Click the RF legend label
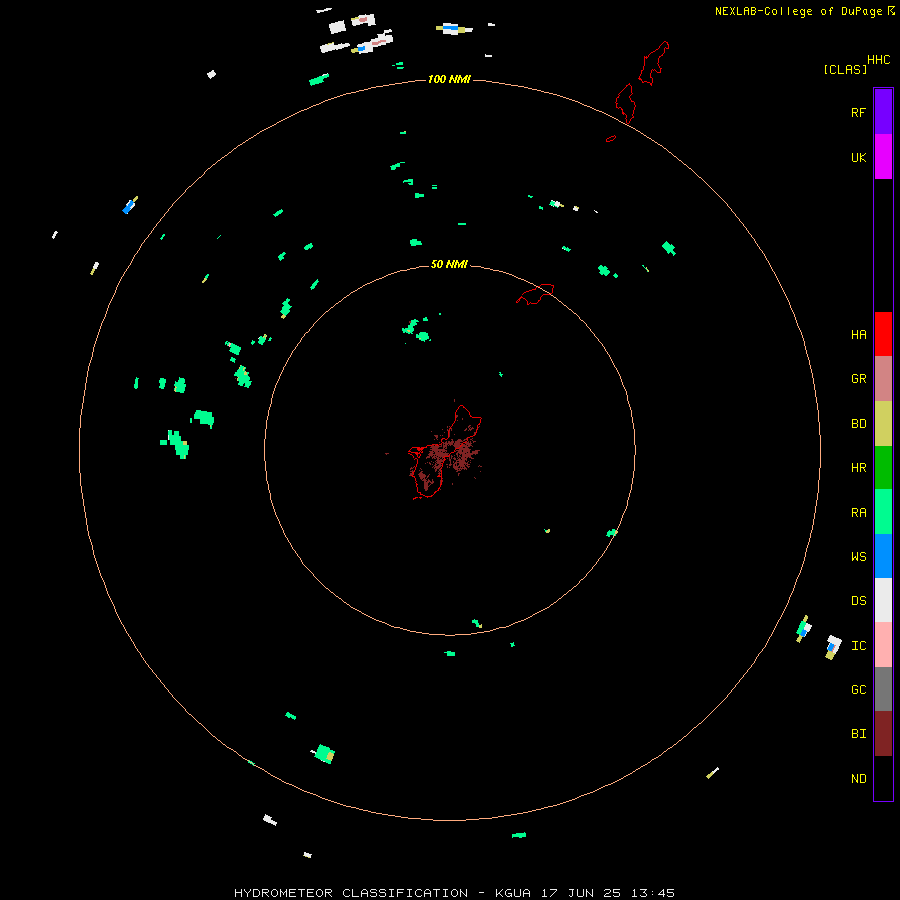Viewport: 900px width, 900px height. click(858, 112)
